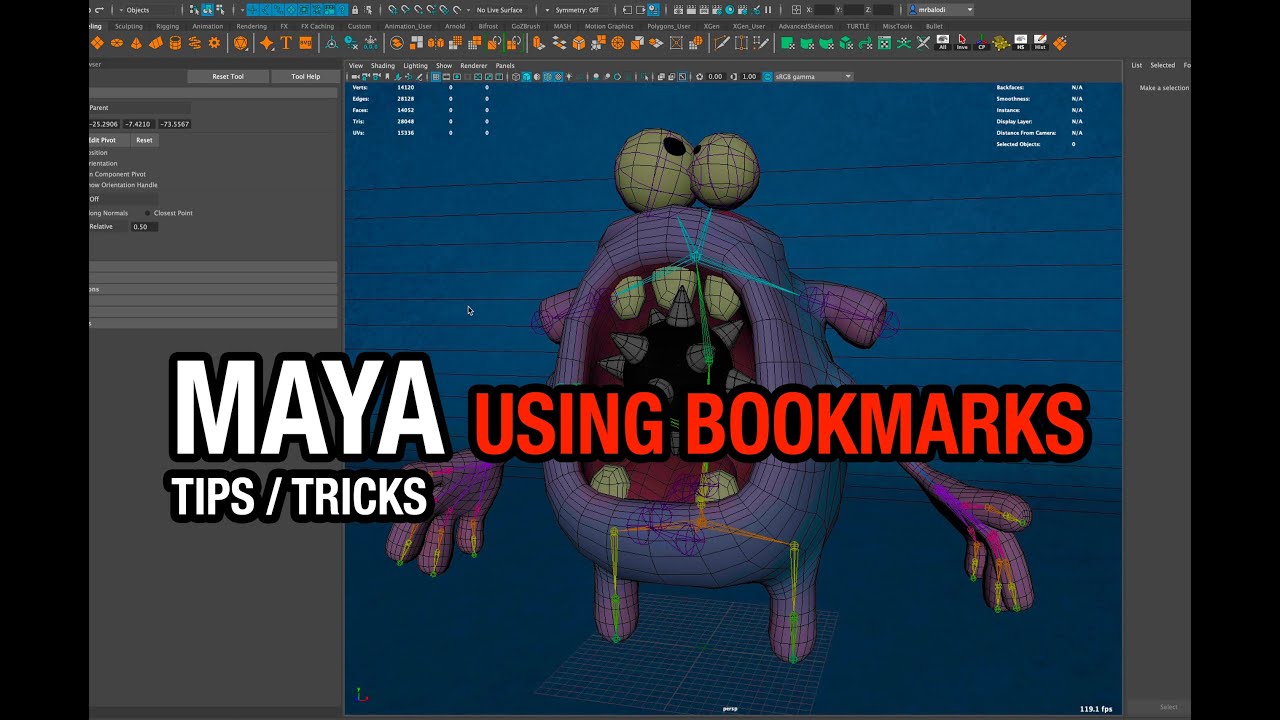Toggle smooth shade all in viewport toolbar
This screenshot has width=1280, height=720.
coord(527,76)
